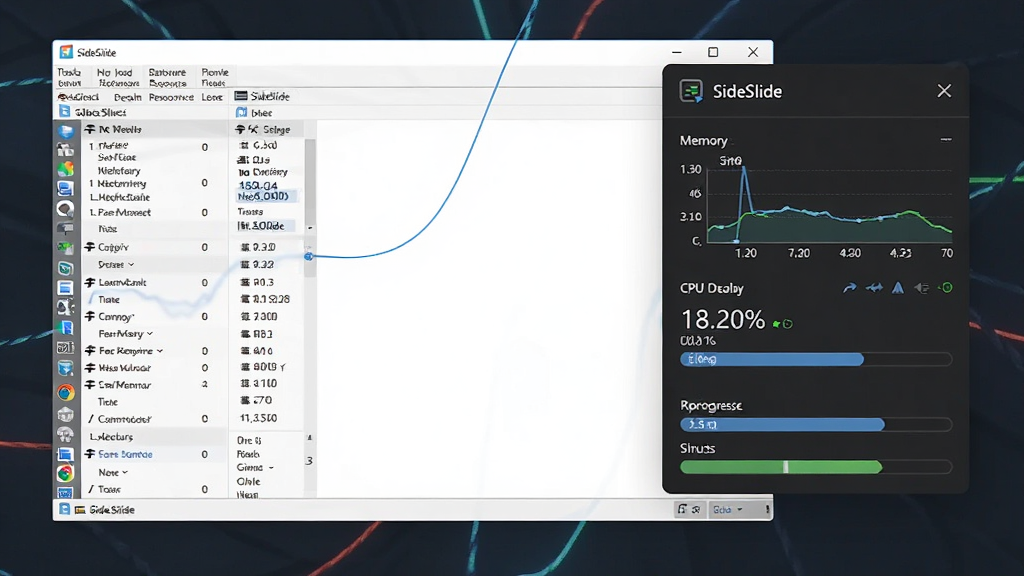Image resolution: width=1024 pixels, height=576 pixels.
Task: Click the double-arrow icon in the CPU row
Action: (874, 287)
